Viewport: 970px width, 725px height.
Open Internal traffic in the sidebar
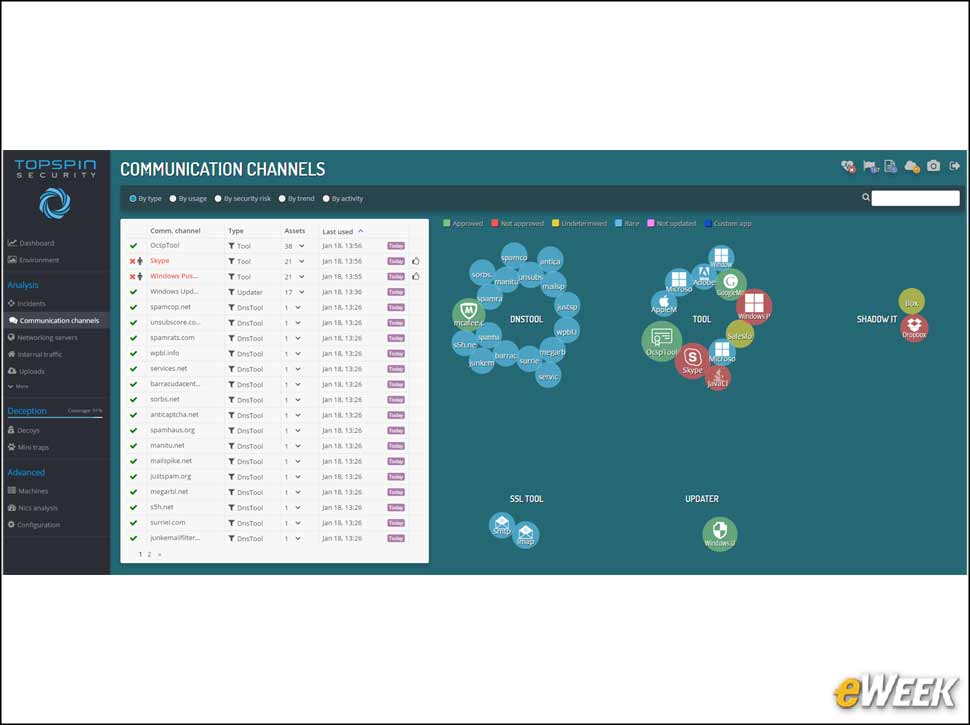[35, 354]
